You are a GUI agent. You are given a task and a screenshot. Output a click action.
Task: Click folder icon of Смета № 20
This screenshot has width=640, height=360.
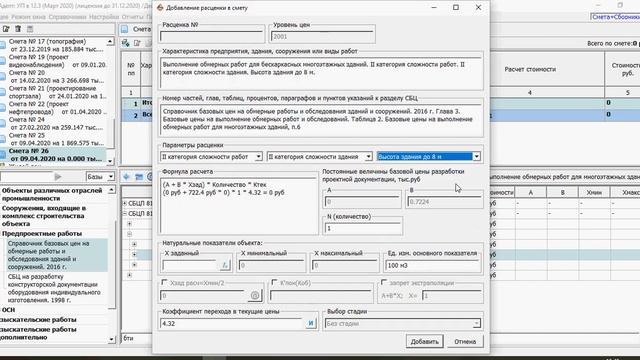point(3,76)
